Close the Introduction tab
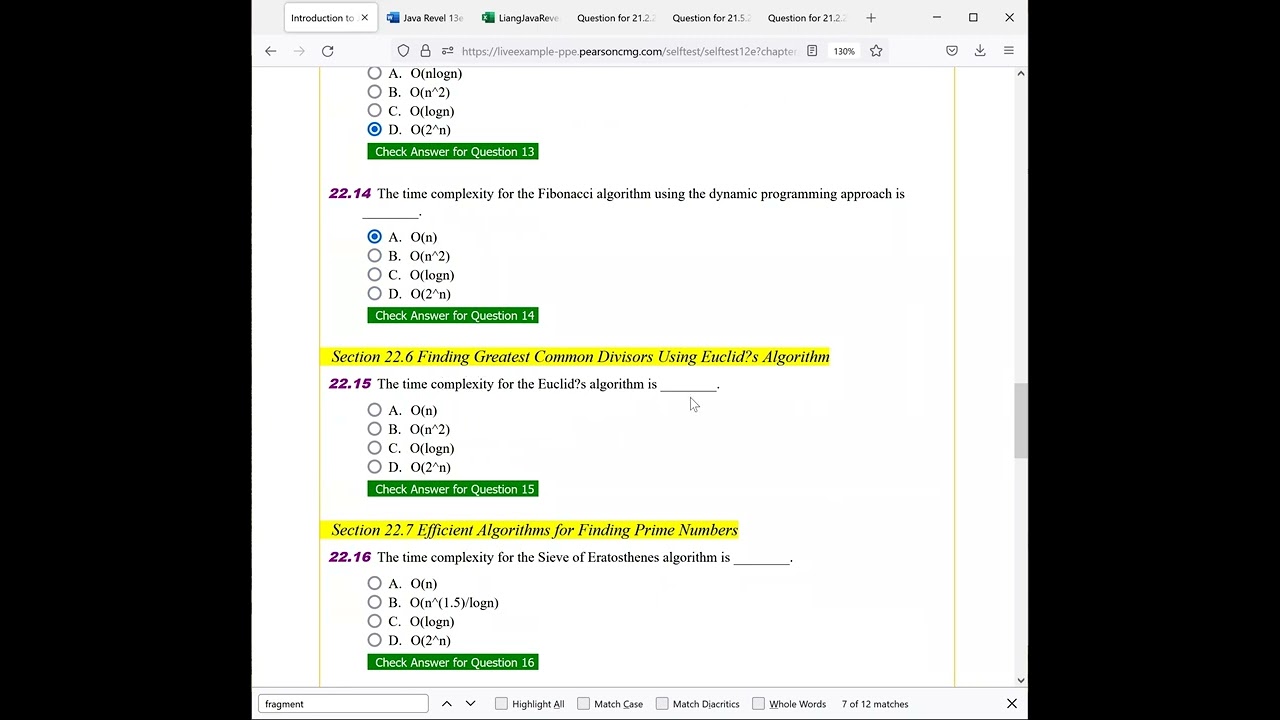Screen dimensions: 1280x720 coord(364,18)
